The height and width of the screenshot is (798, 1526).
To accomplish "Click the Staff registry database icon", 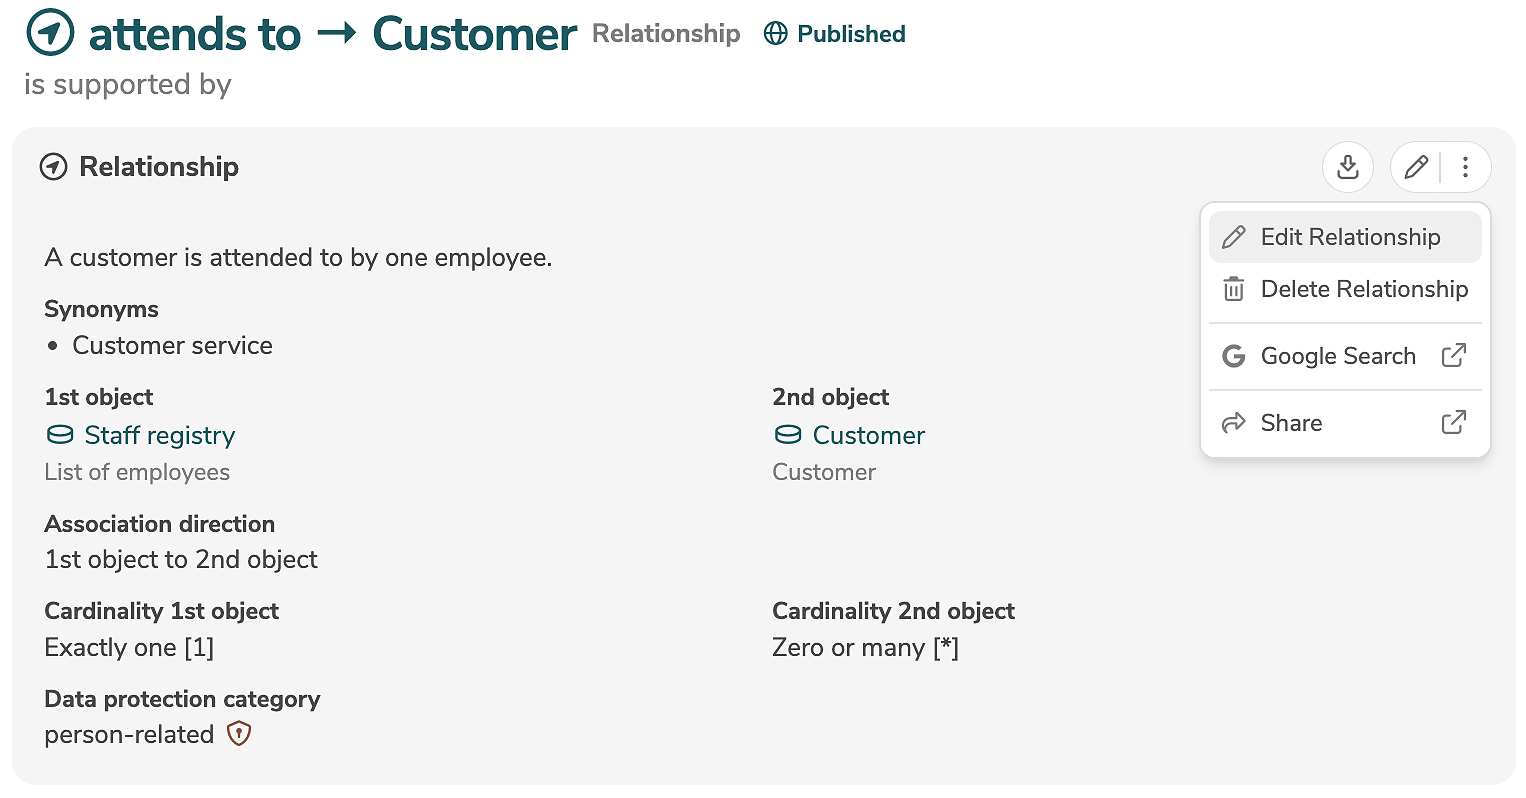I will [x=60, y=435].
